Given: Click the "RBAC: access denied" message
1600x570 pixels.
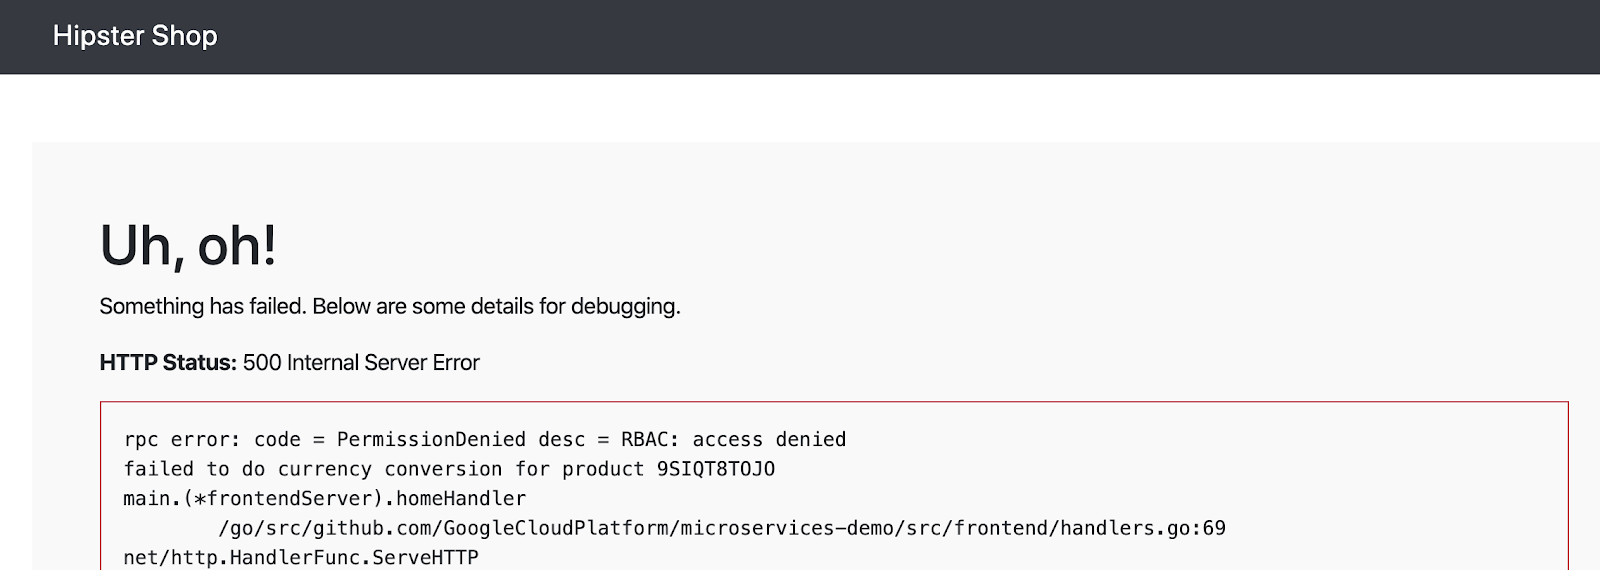Looking at the screenshot, I should pos(733,440).
